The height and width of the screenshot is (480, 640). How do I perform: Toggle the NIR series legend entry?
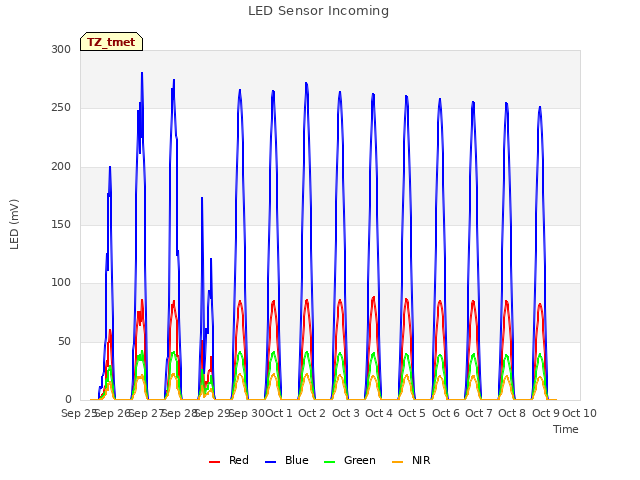pyautogui.click(x=411, y=460)
